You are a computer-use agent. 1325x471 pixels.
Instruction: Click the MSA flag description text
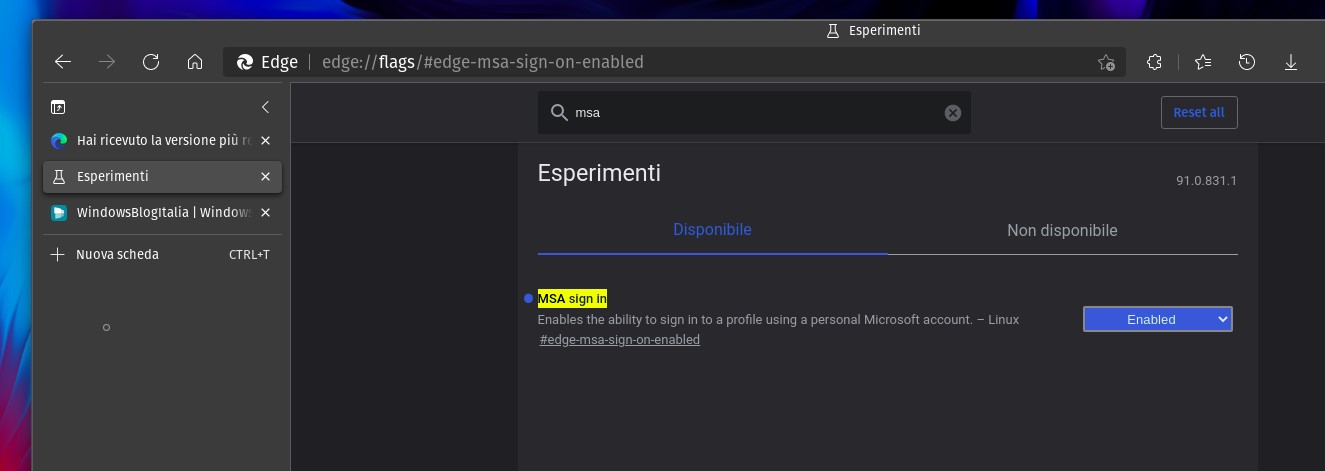(778, 320)
